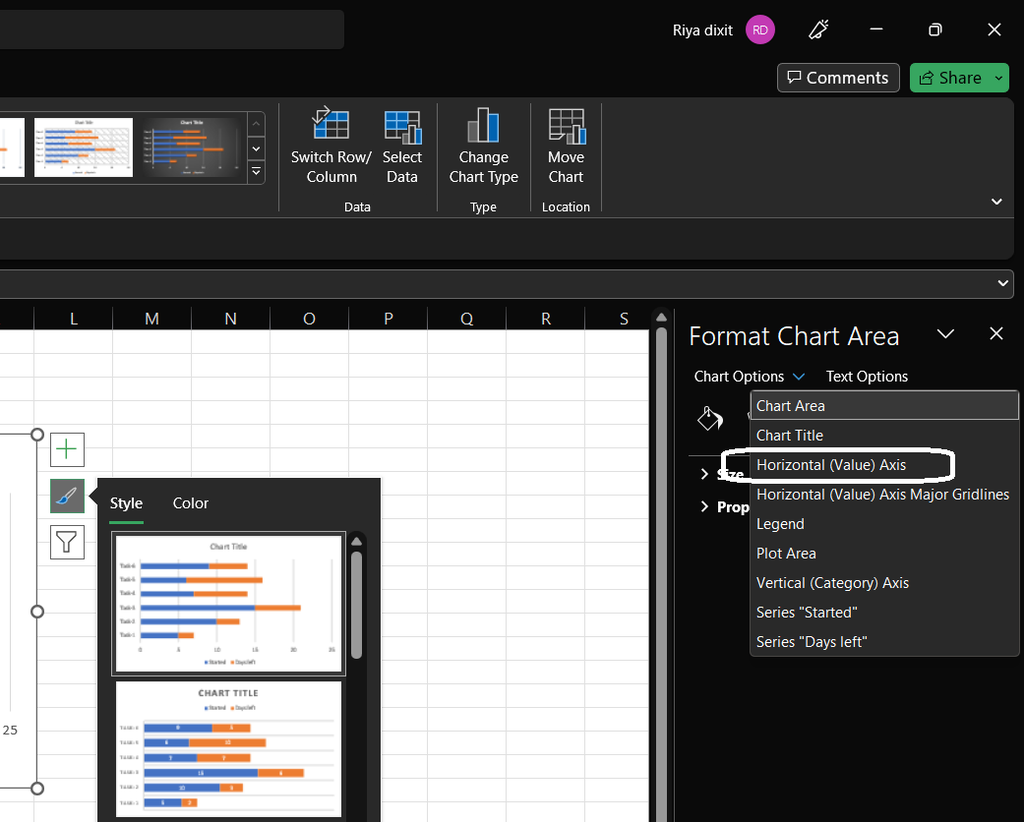Open Chart Elements plus button
Image resolution: width=1024 pixels, height=822 pixels.
click(67, 449)
